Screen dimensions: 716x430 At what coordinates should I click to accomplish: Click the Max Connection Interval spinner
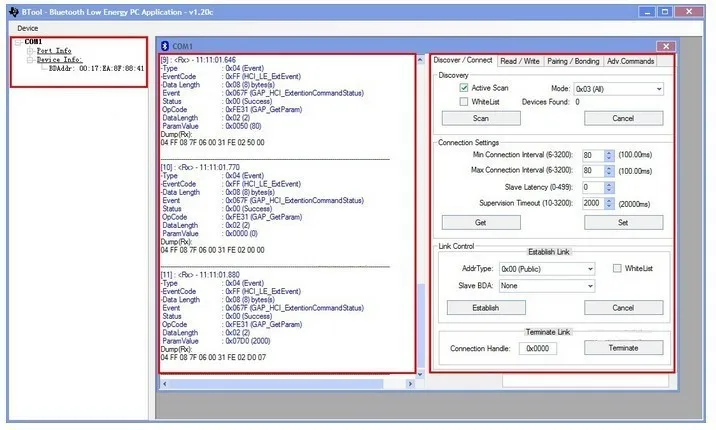tap(609, 171)
